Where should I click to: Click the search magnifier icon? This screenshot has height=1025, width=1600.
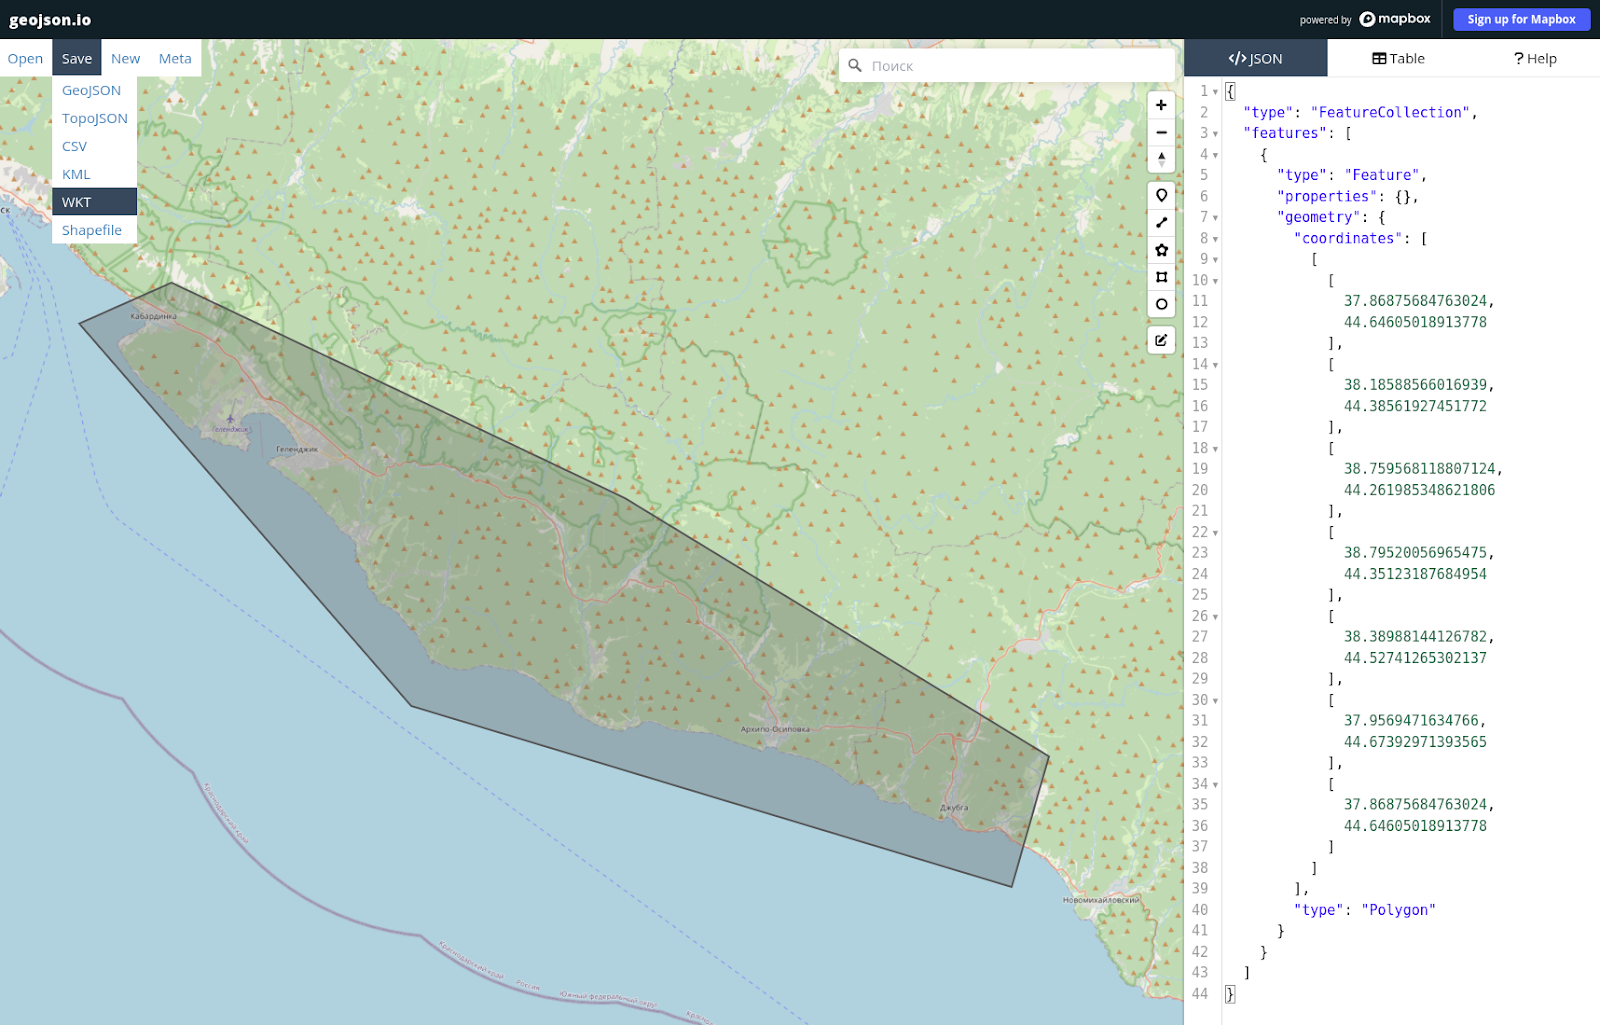pyautogui.click(x=855, y=66)
